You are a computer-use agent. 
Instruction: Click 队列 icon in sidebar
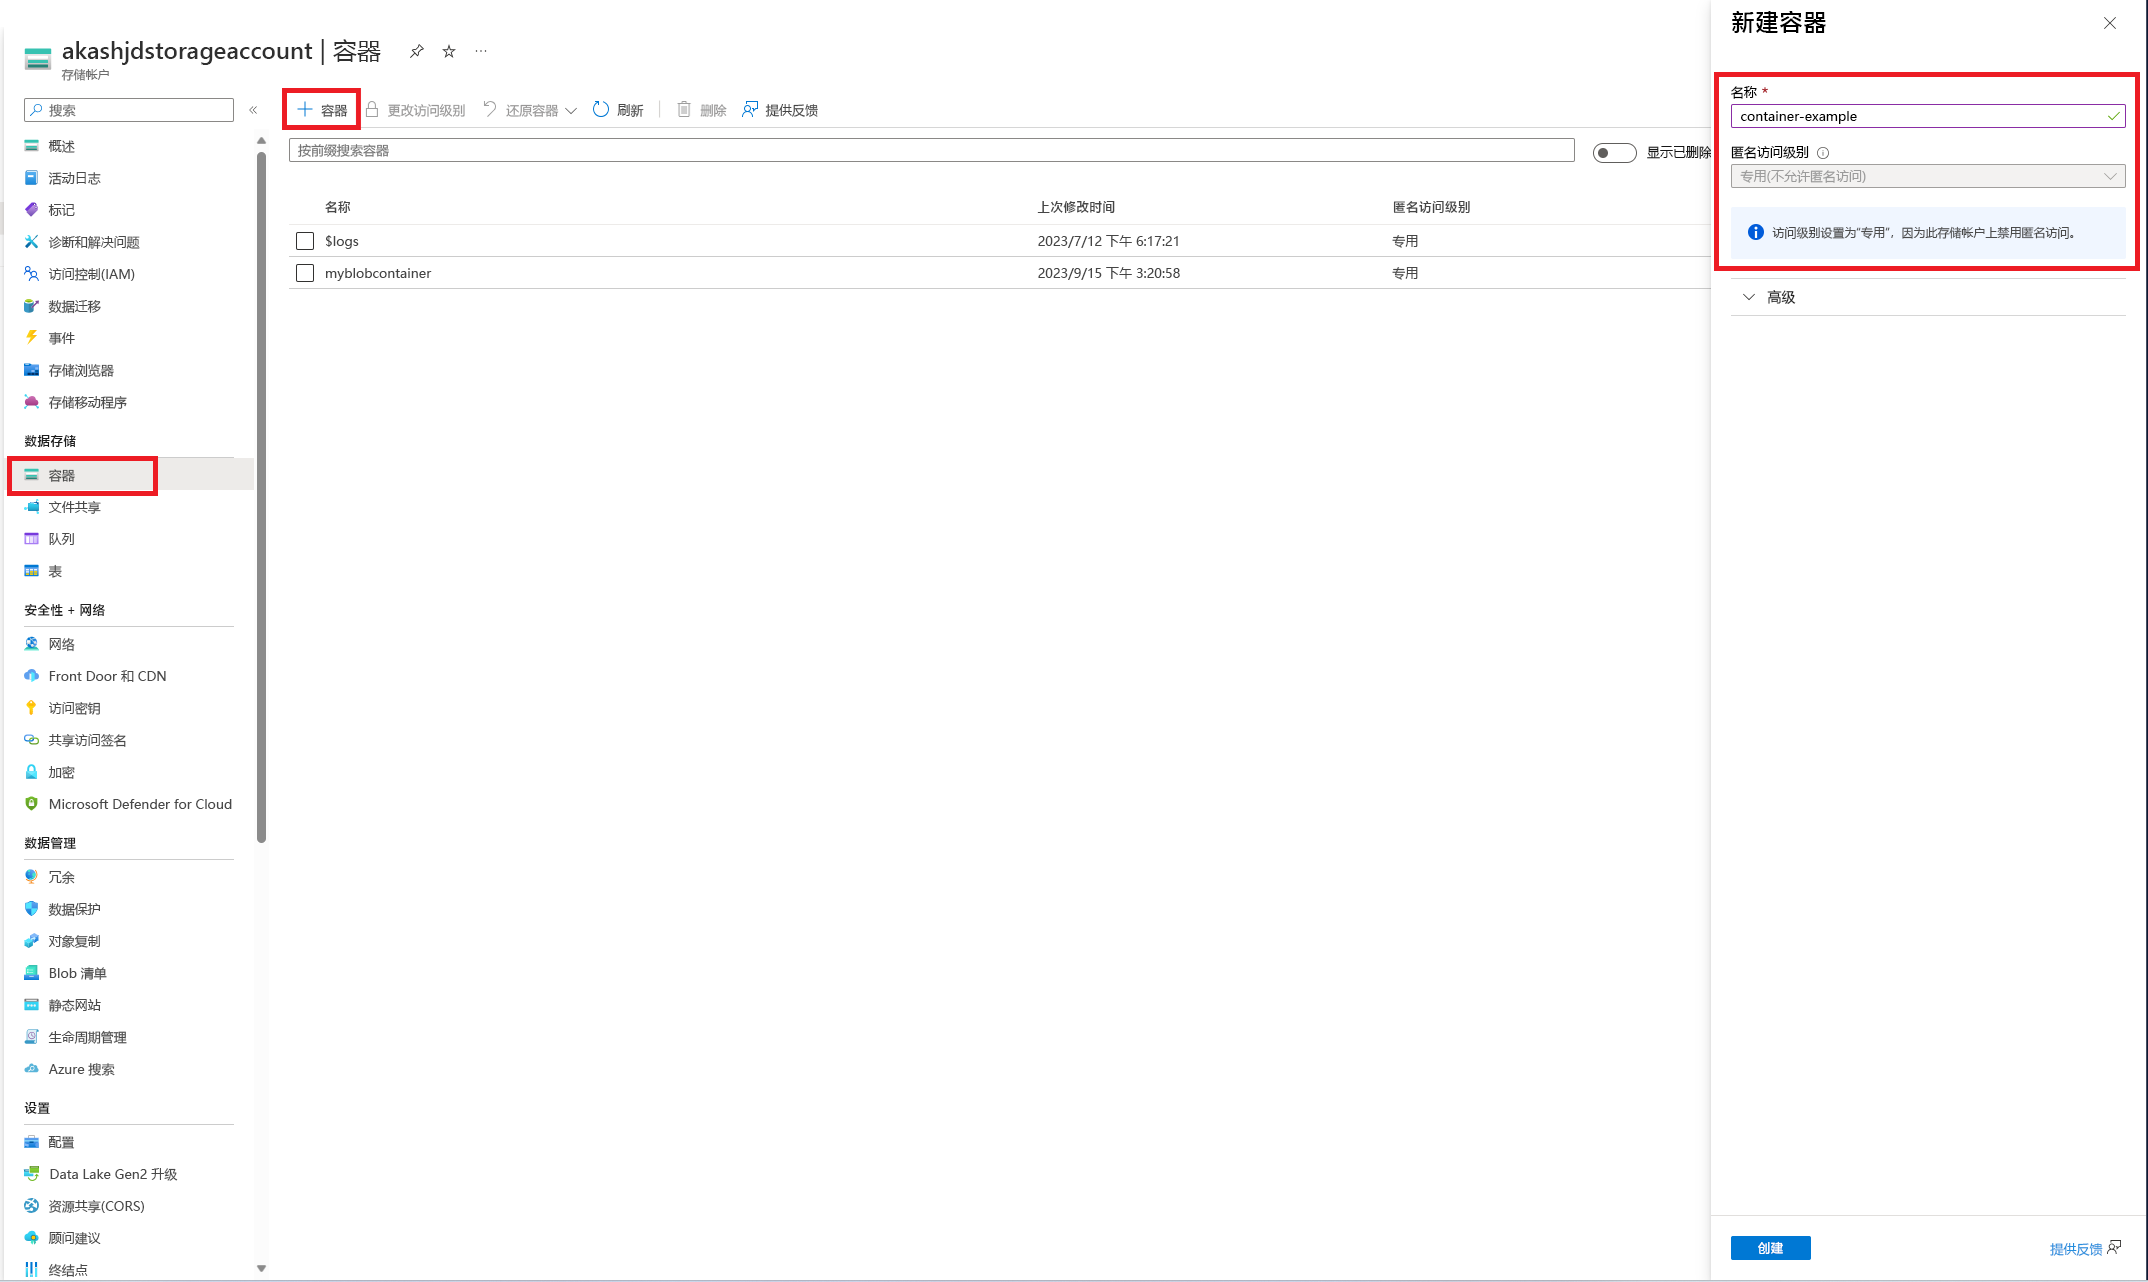click(31, 538)
